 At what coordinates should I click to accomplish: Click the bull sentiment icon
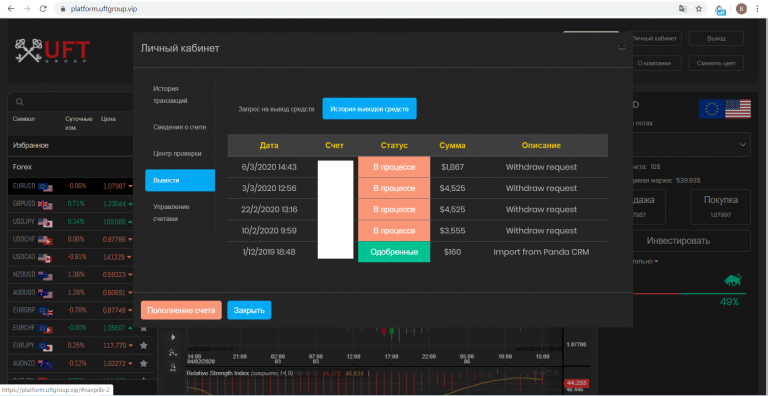[x=733, y=280]
